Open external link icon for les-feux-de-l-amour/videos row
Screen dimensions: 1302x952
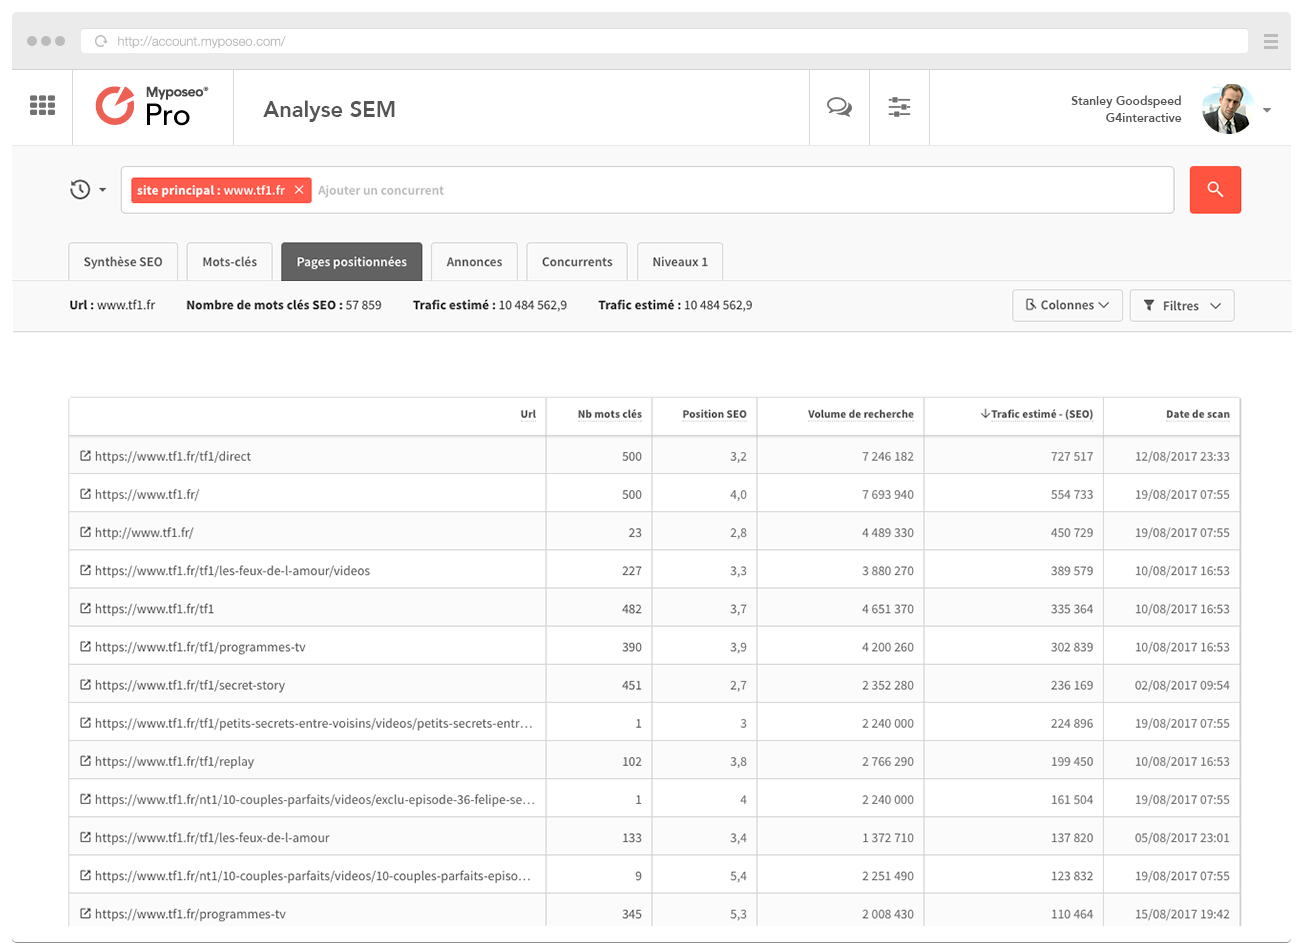click(85, 570)
